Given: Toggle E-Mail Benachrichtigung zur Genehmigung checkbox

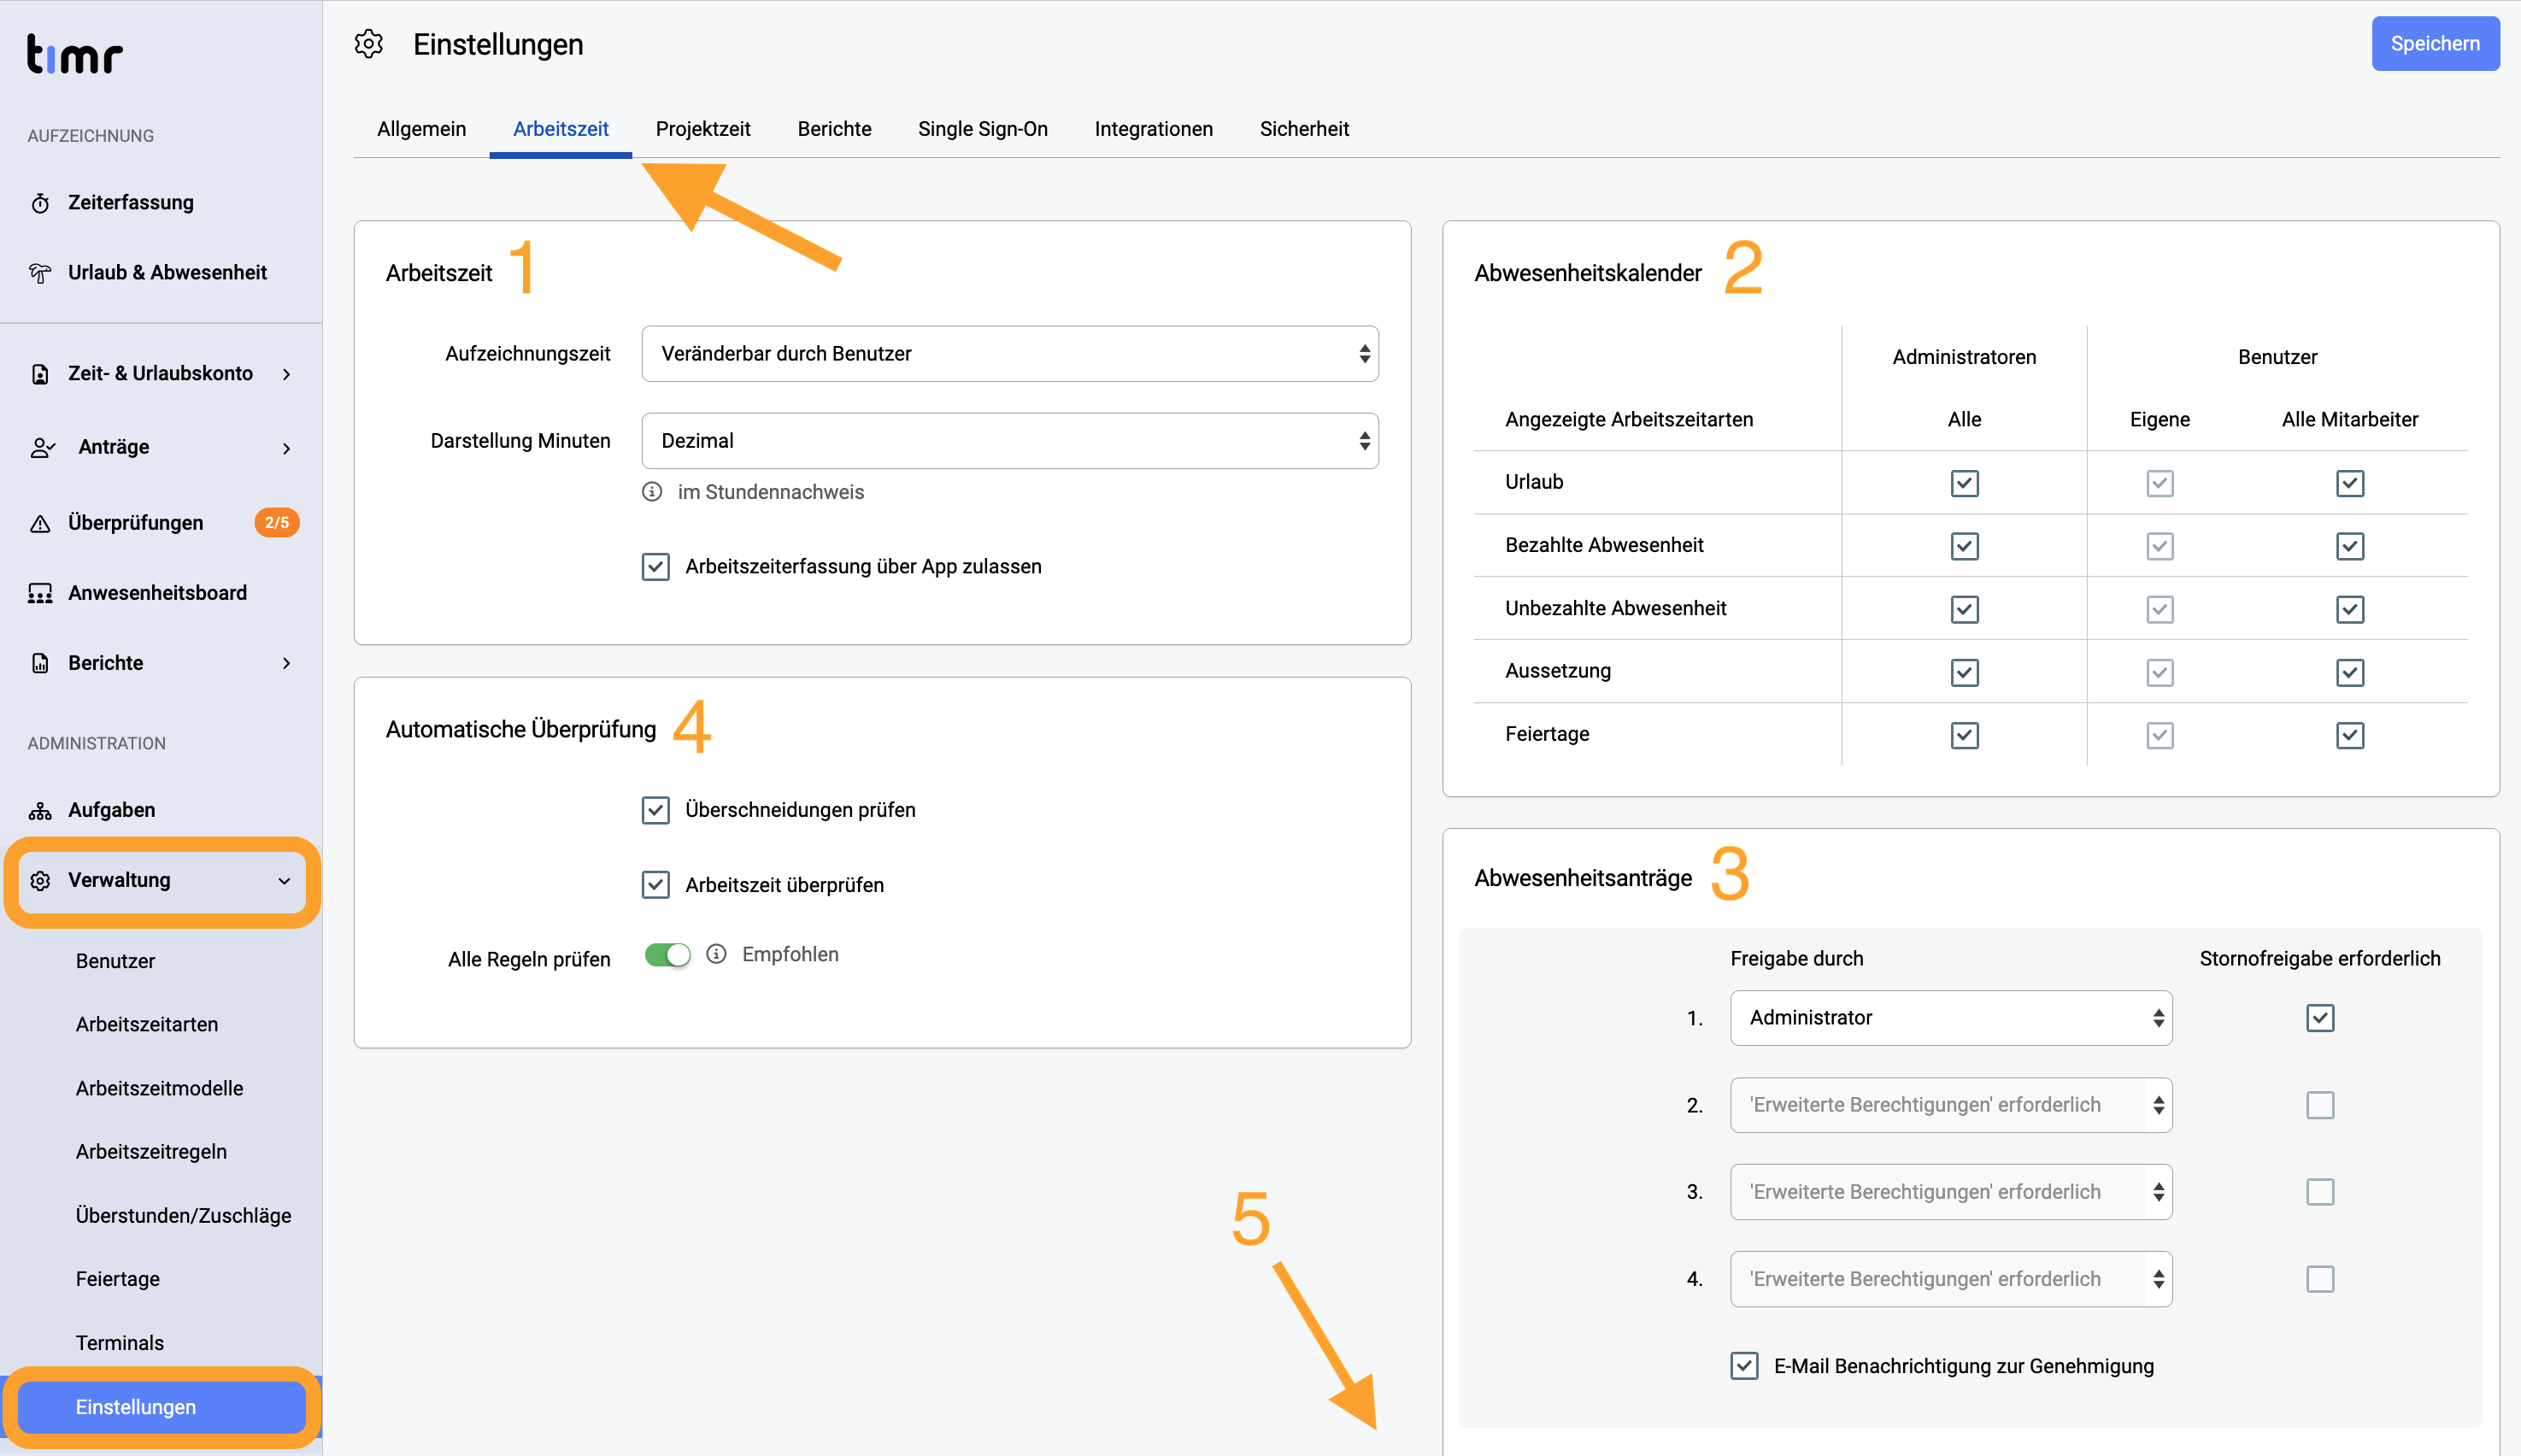Looking at the screenshot, I should point(1745,1366).
